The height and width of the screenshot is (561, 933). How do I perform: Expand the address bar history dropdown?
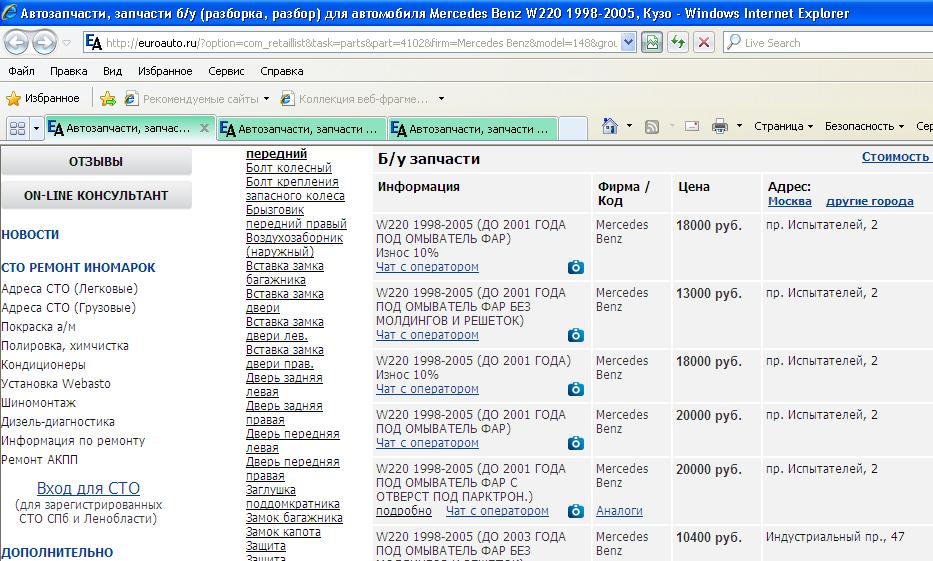pyautogui.click(x=628, y=43)
